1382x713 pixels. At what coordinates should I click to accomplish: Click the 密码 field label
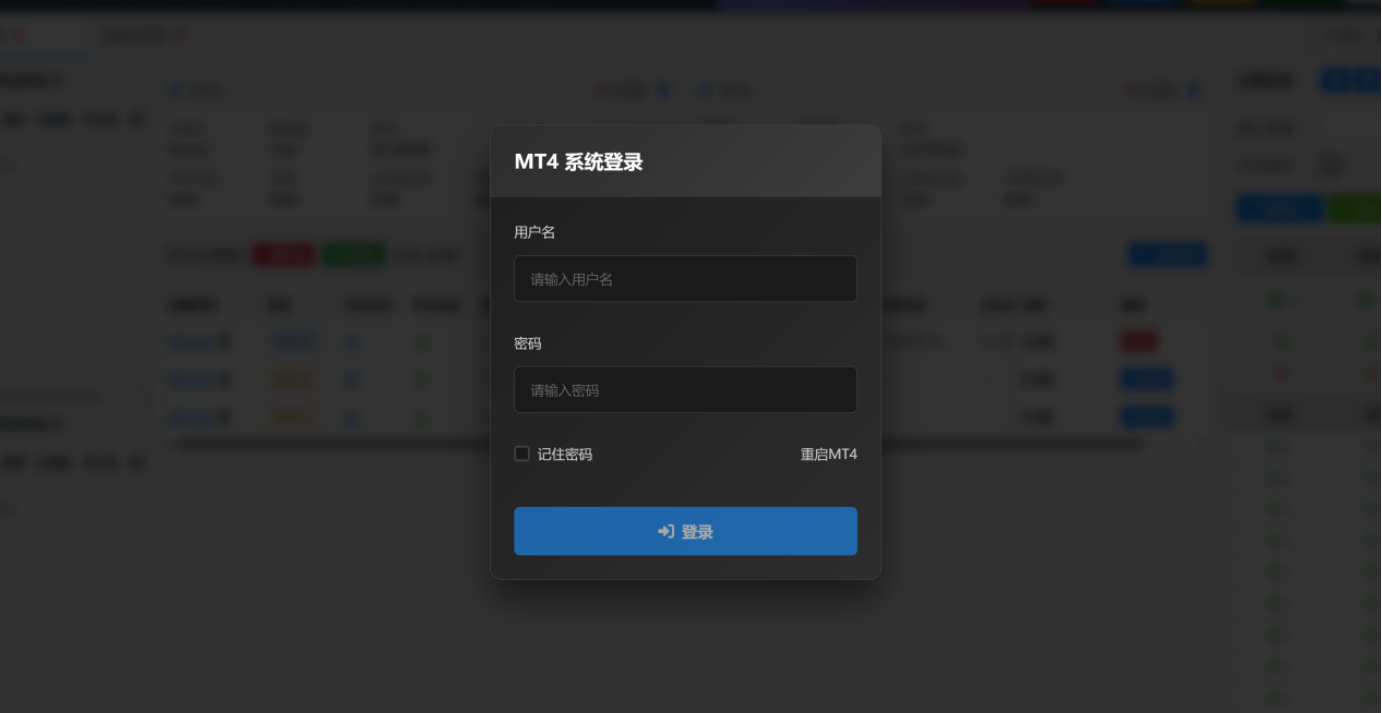[528, 344]
